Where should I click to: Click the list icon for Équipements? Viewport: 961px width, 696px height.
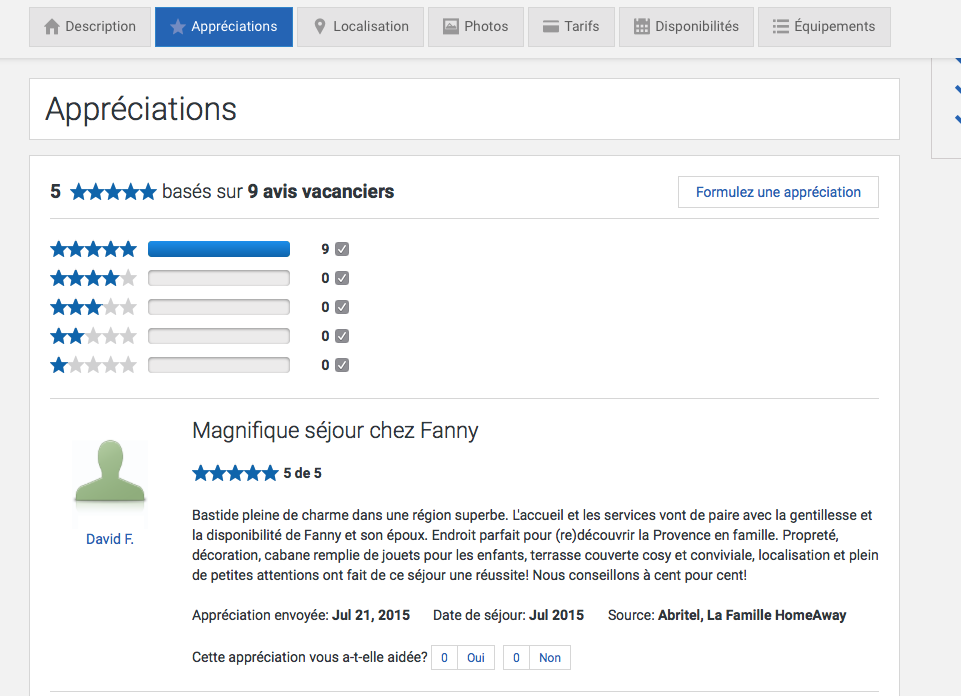tap(781, 27)
